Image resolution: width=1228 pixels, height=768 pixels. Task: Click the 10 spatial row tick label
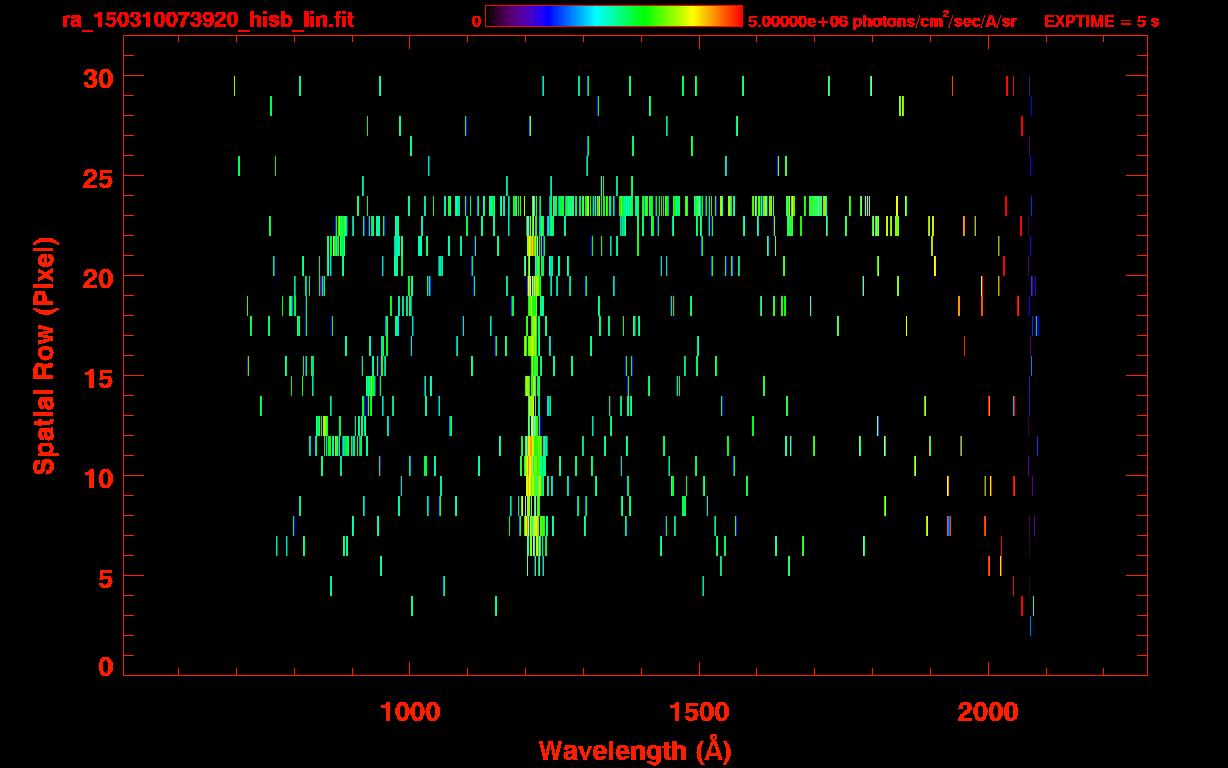coord(98,477)
